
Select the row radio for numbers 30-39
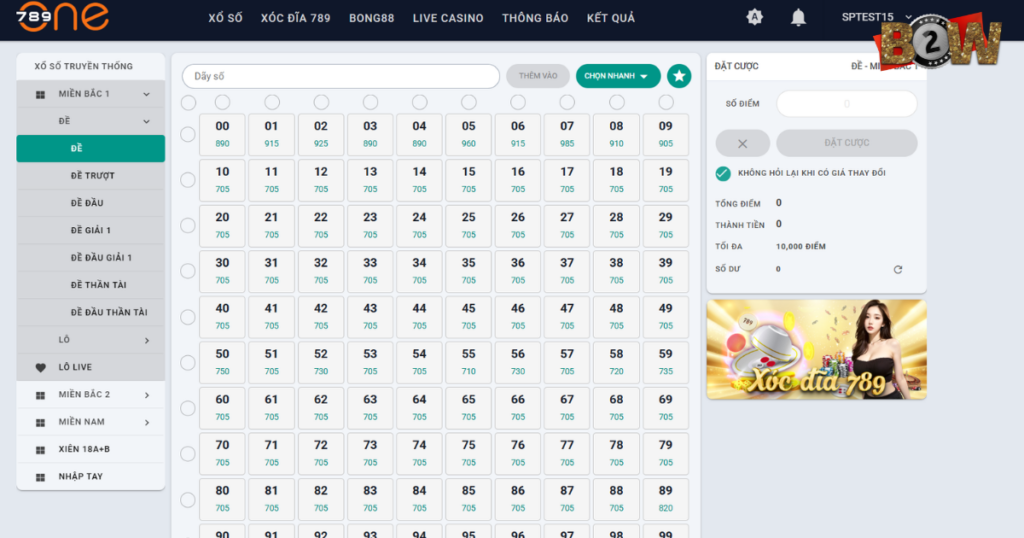188,271
